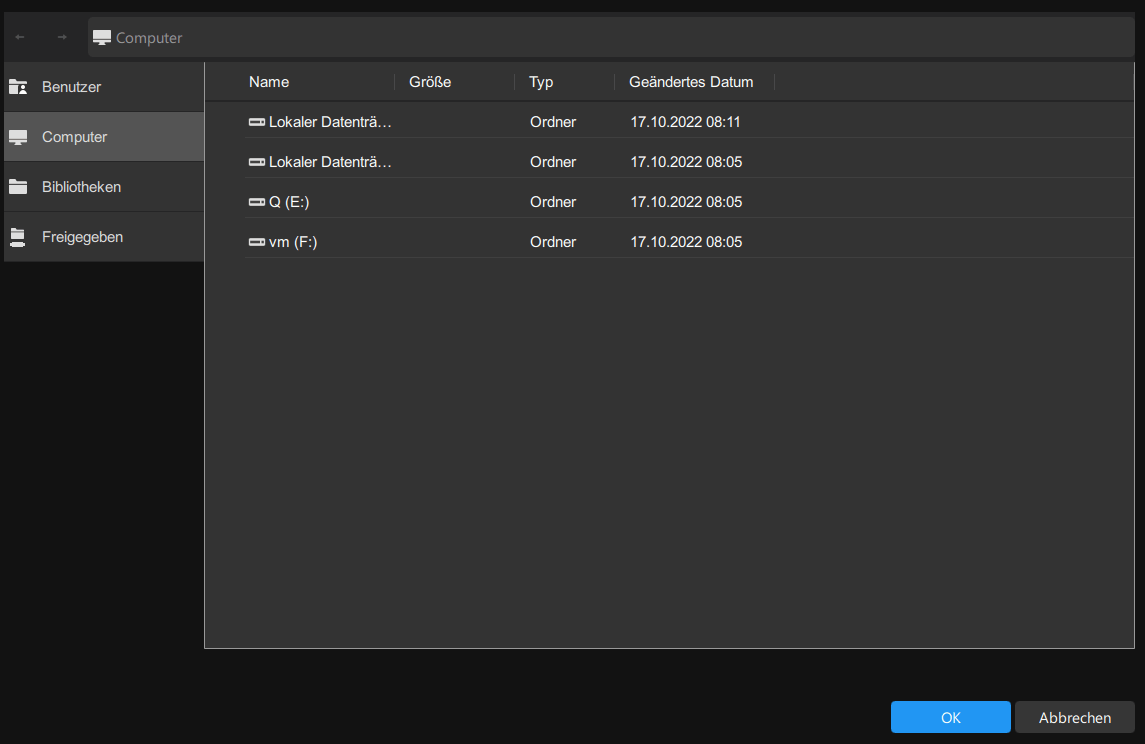Select the second Lokaler Datenträger row name

pyautogui.click(x=330, y=162)
